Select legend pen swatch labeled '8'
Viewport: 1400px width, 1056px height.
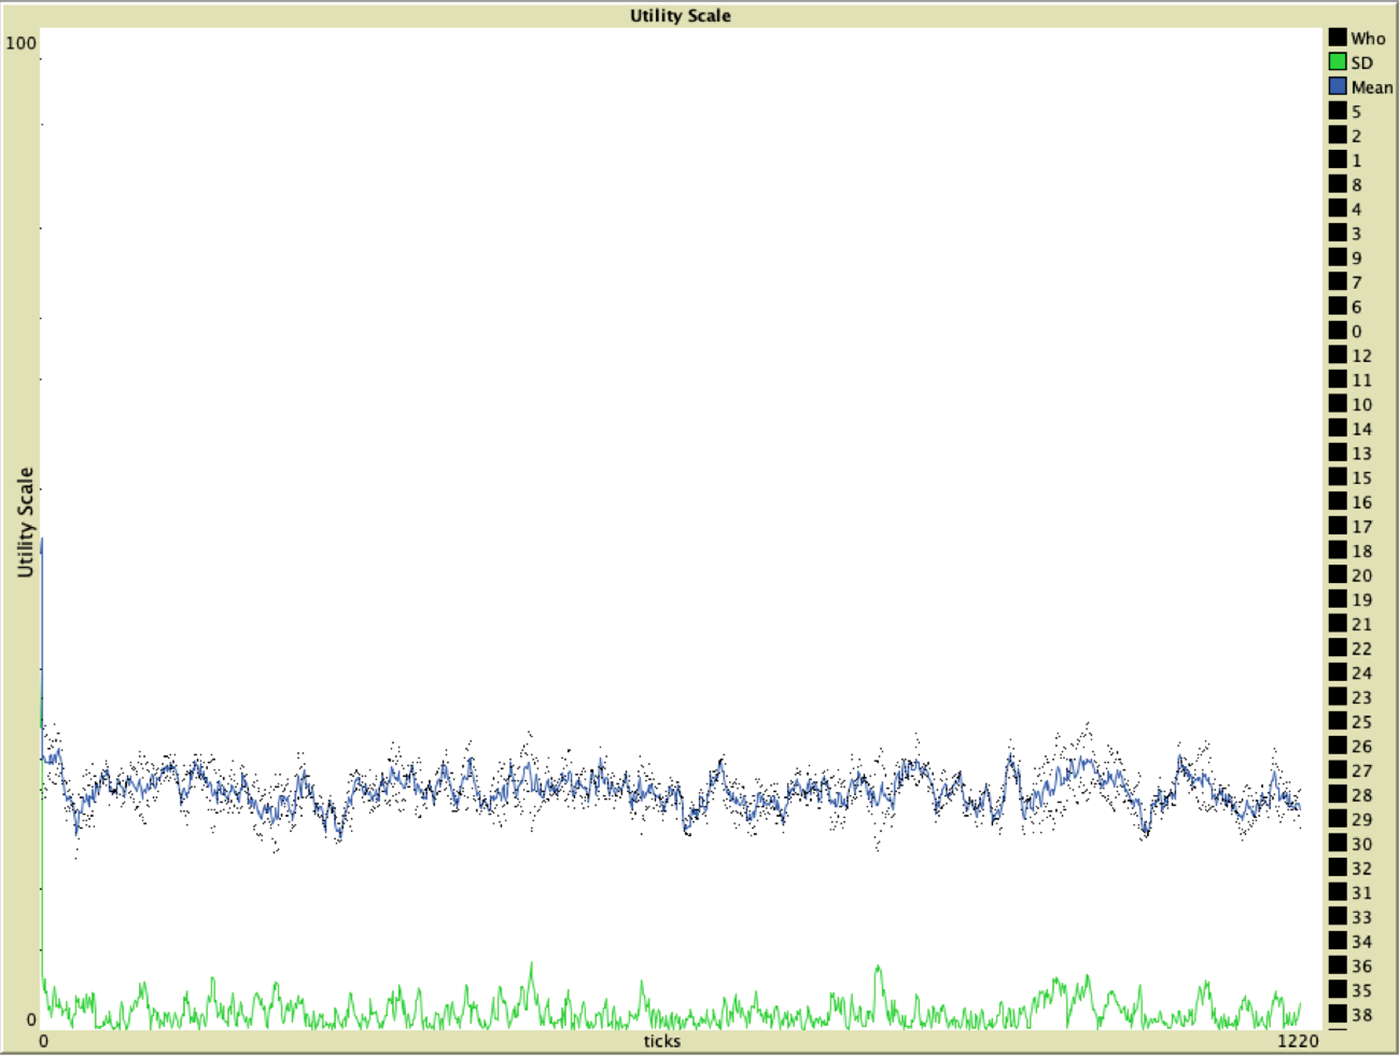click(x=1337, y=184)
